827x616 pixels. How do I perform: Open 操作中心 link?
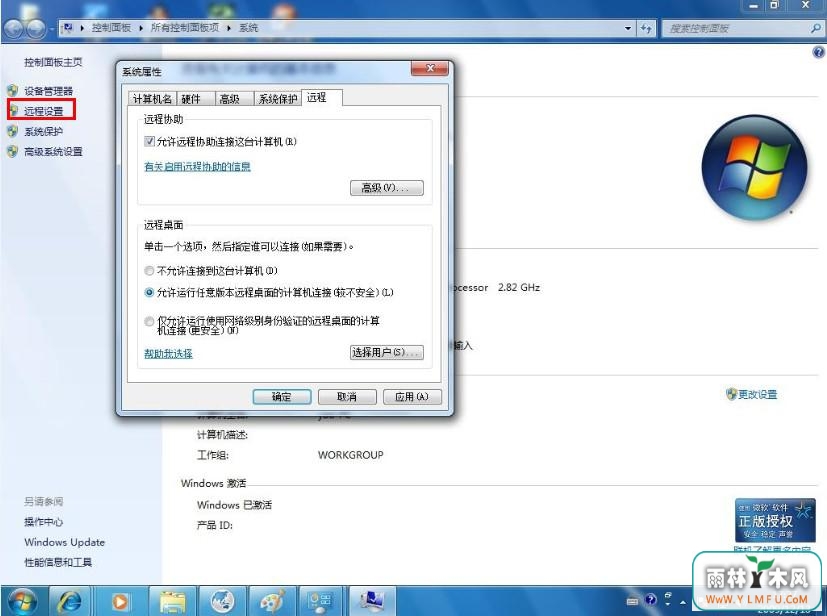(x=44, y=522)
